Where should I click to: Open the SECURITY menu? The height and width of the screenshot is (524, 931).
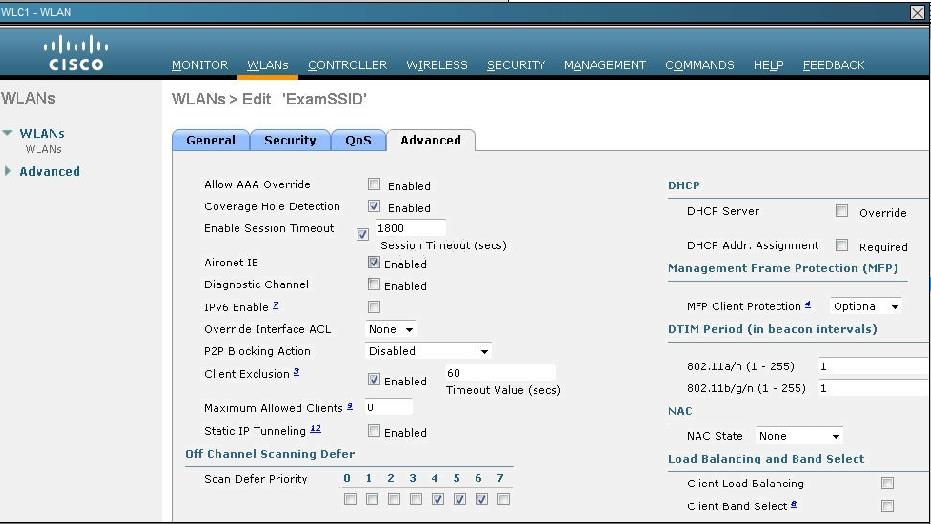(x=516, y=65)
